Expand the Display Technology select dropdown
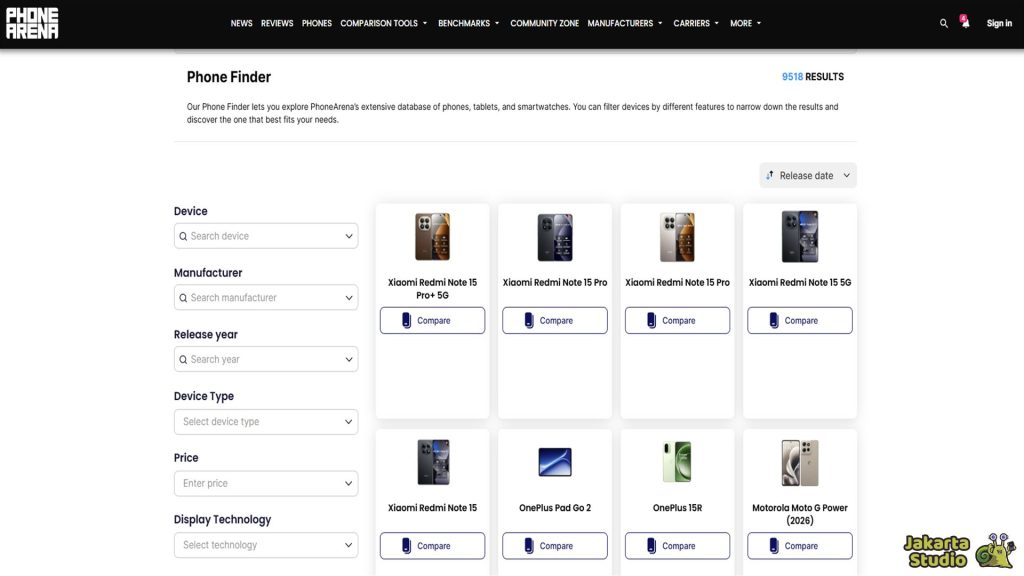The image size is (1024, 576). click(266, 545)
